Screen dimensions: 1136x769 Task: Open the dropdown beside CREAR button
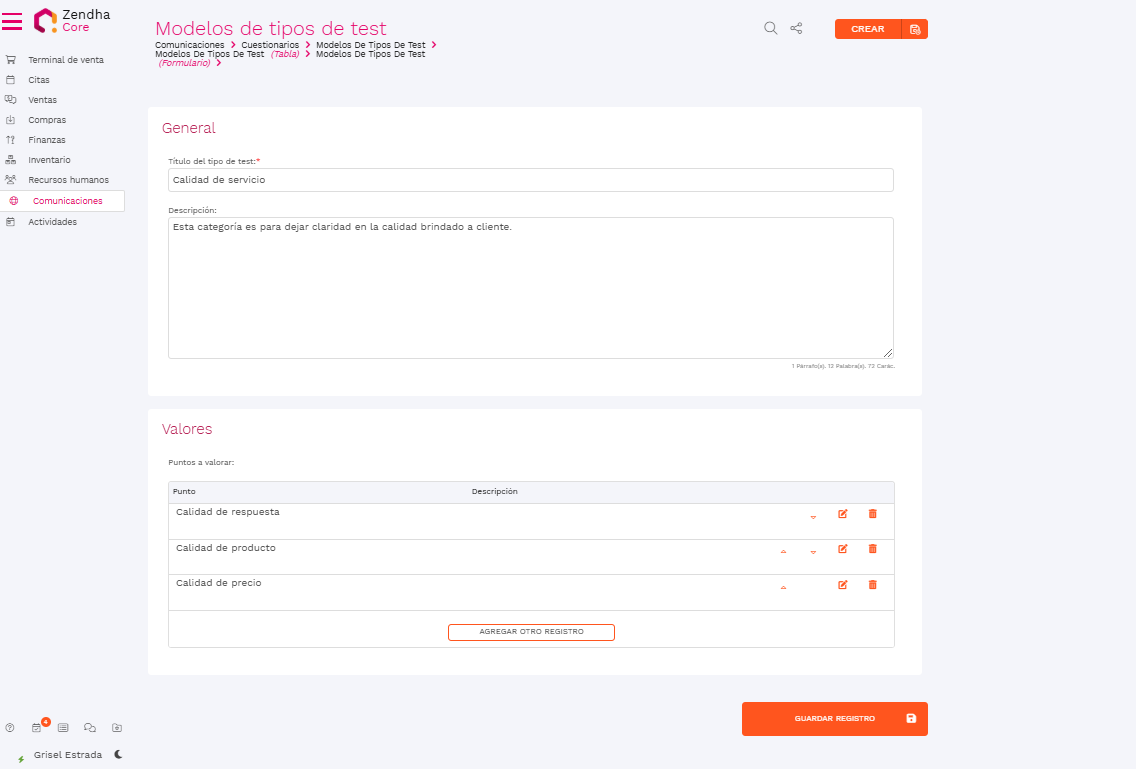[x=914, y=29]
